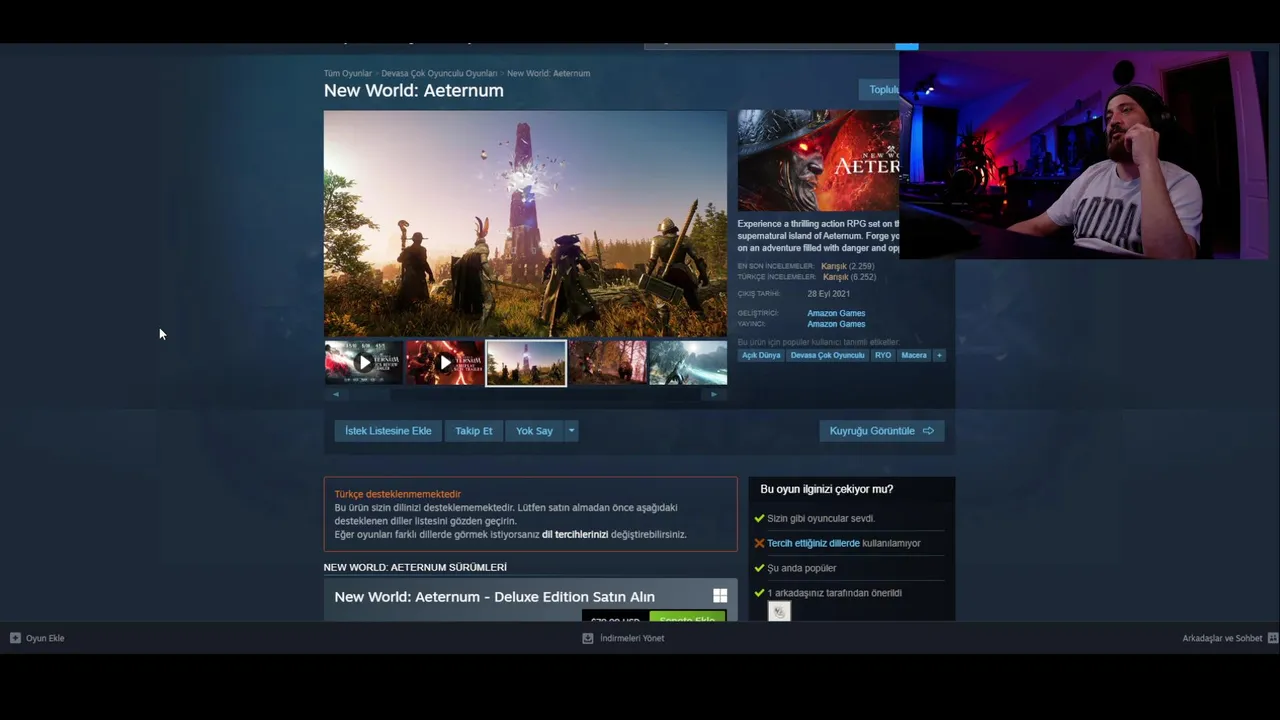Open 'dil tercihlerinizi' link in warning

point(575,534)
